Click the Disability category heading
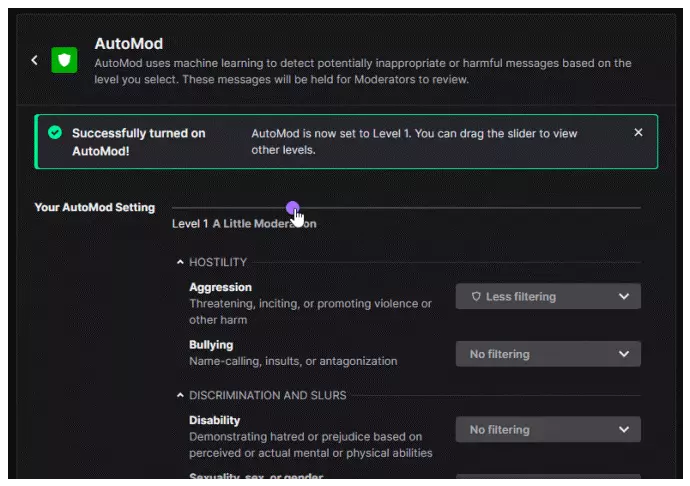The height and width of the screenshot is (486, 690). pos(215,420)
